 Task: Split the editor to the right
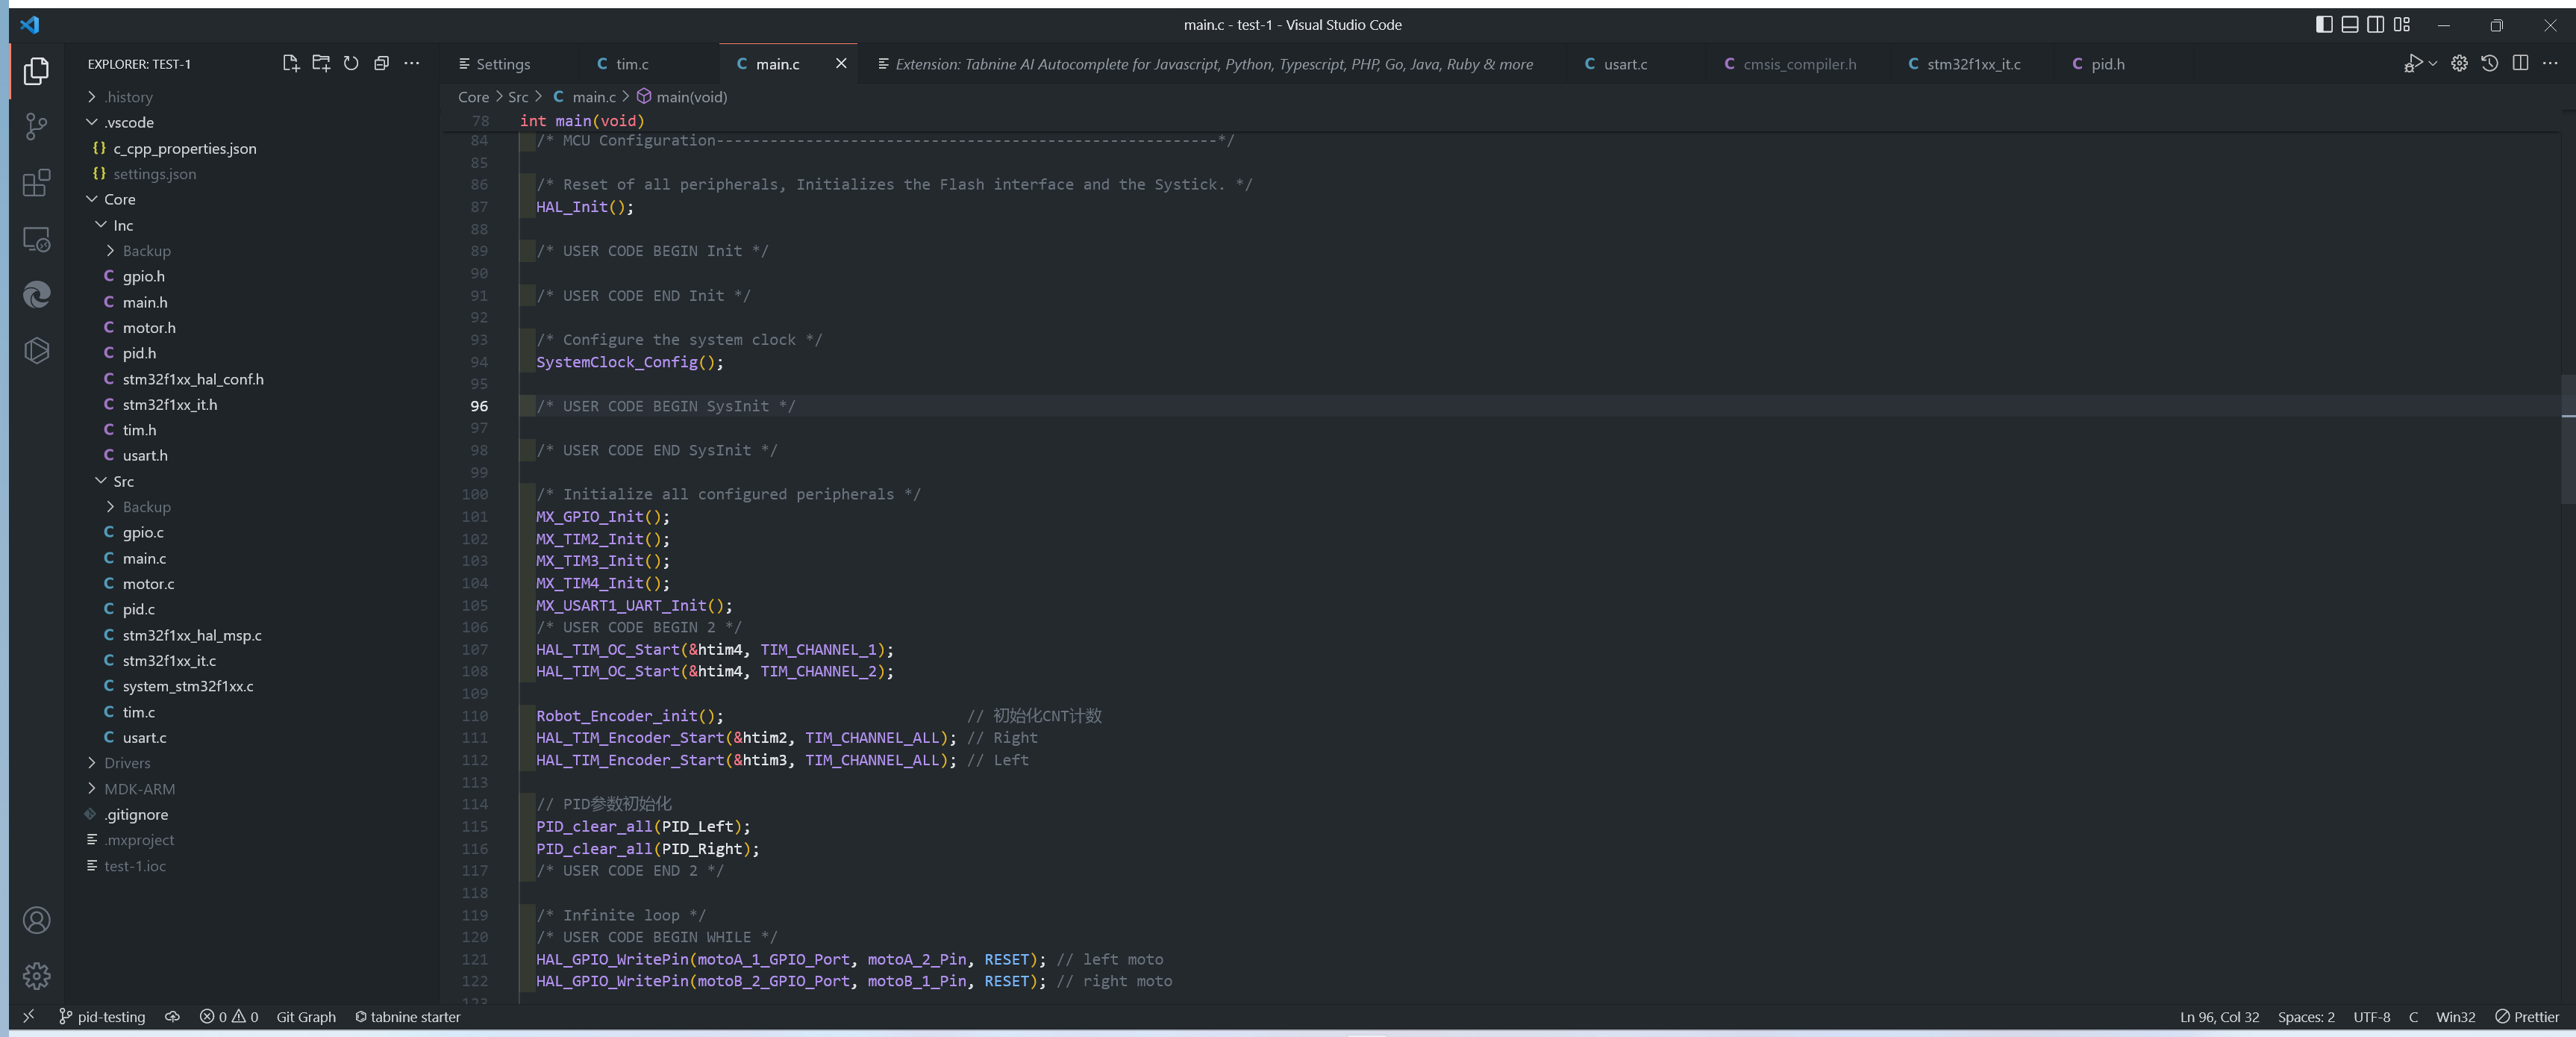[x=2520, y=63]
